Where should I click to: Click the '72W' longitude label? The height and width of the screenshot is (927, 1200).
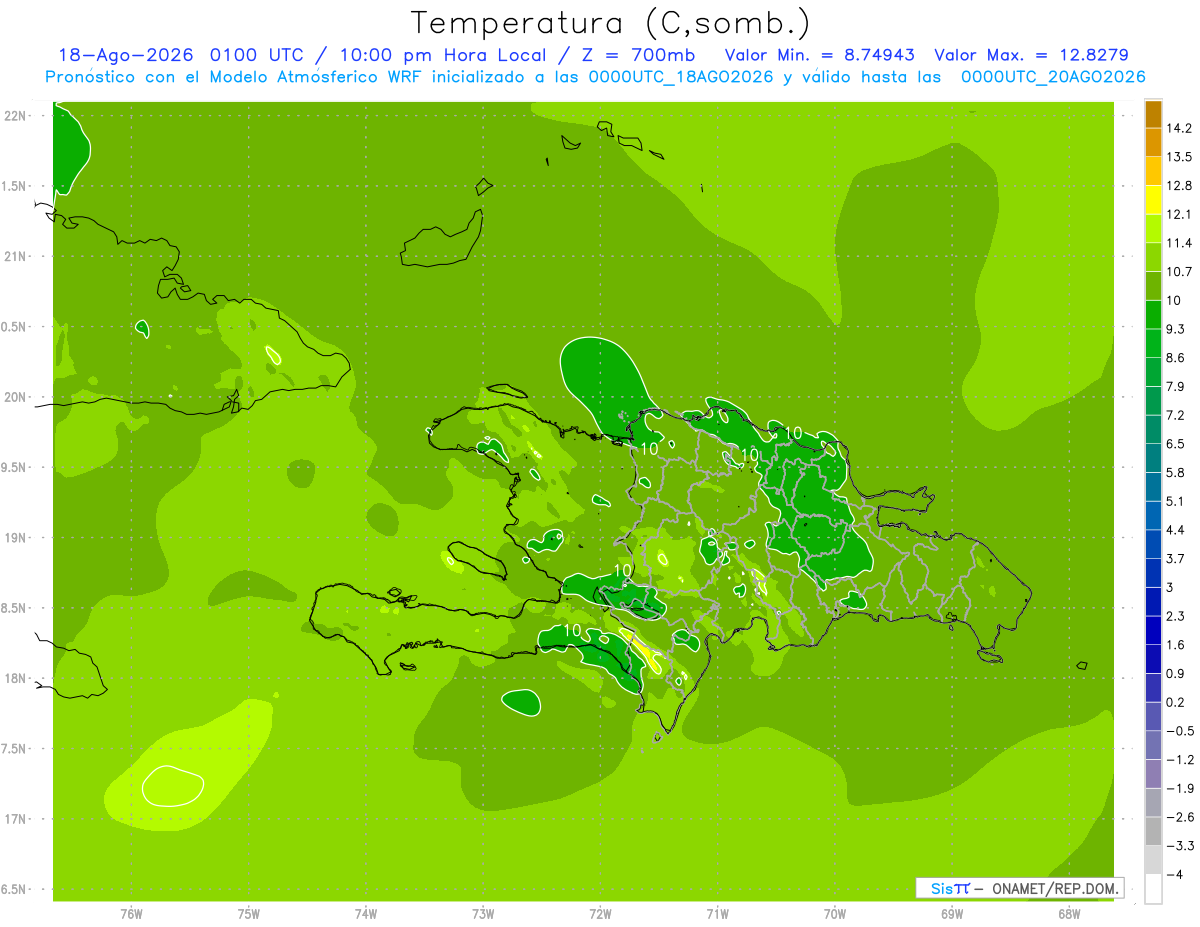(x=600, y=914)
